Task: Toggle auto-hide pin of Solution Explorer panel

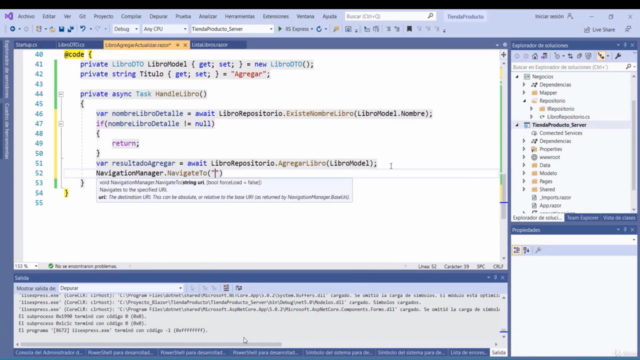Action: 625,45
